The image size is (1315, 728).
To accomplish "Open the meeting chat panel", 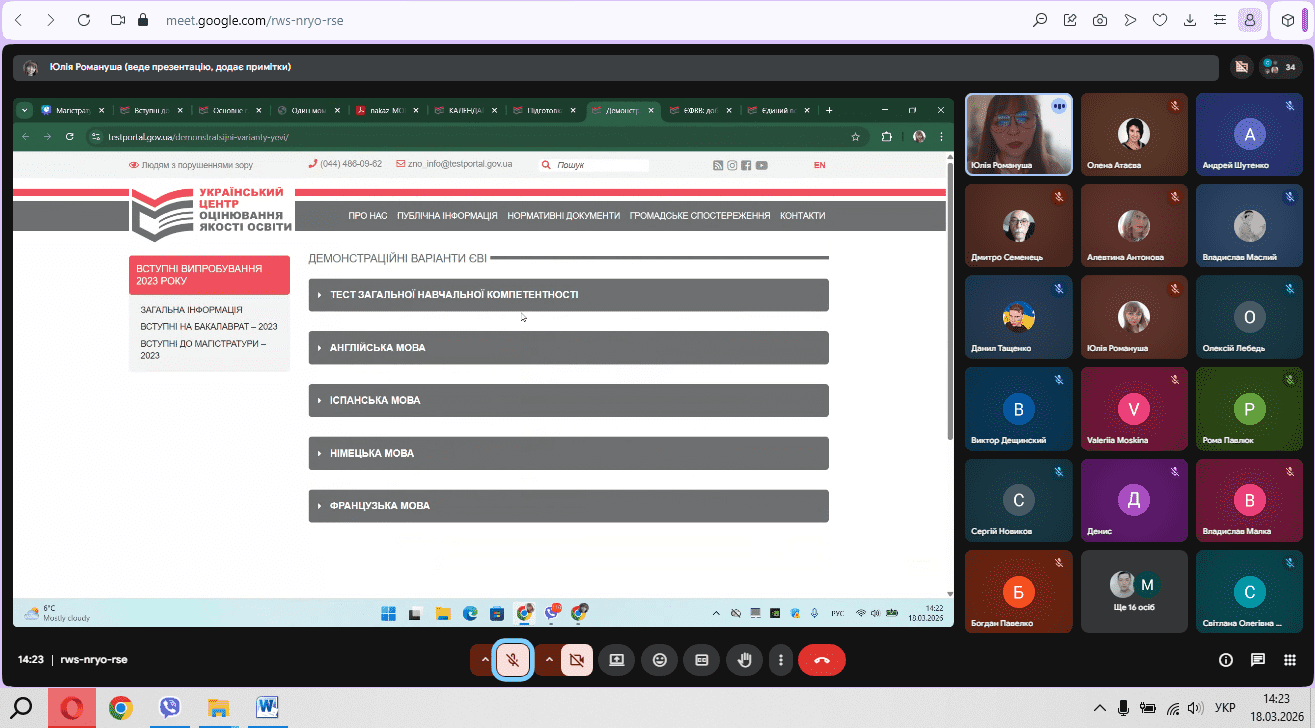I will (1258, 660).
